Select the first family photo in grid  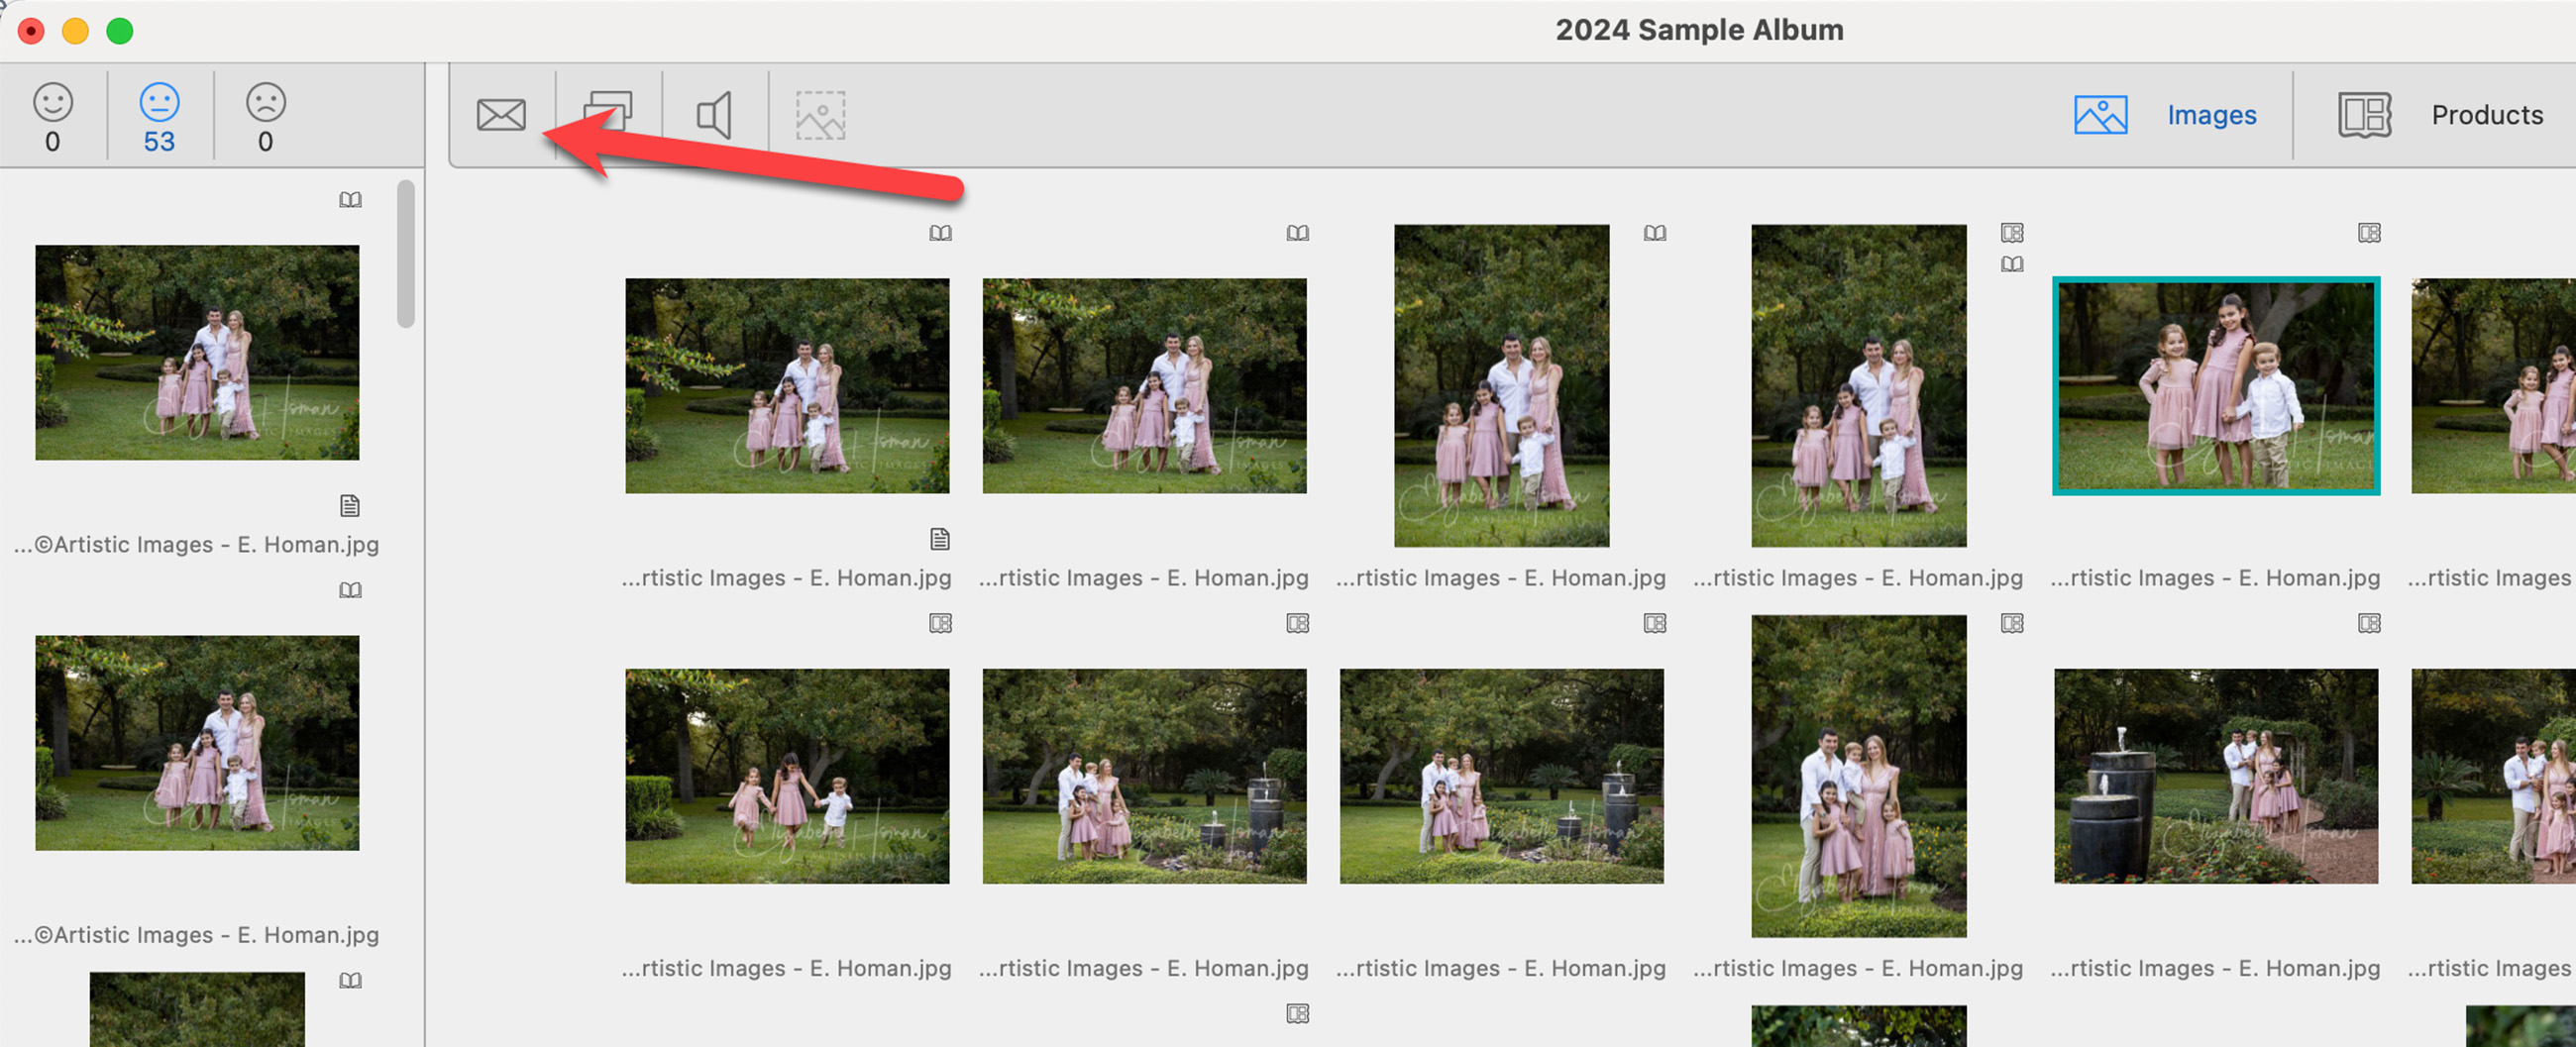[787, 386]
